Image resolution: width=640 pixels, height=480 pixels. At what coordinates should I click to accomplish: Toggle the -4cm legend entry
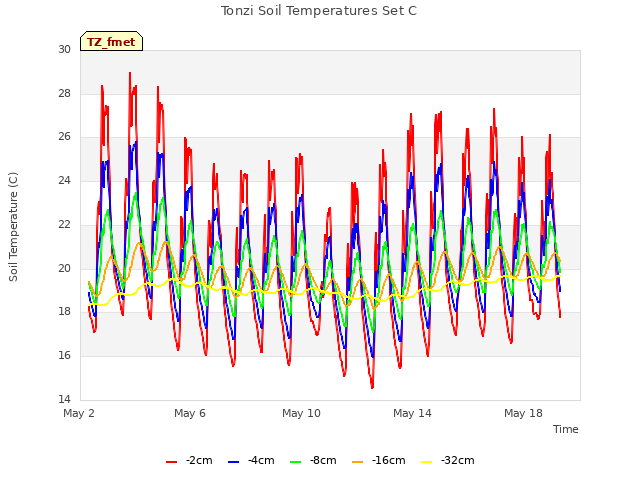[x=251, y=460]
